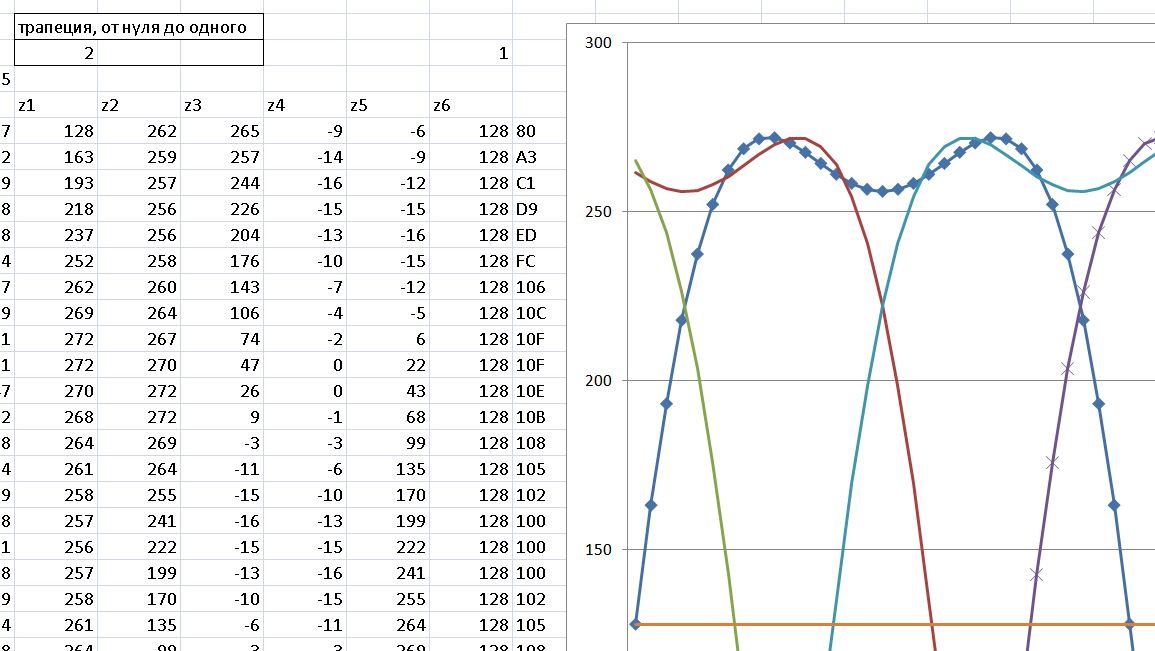
Task: Select the z3 cell containing 74
Action: 222,339
